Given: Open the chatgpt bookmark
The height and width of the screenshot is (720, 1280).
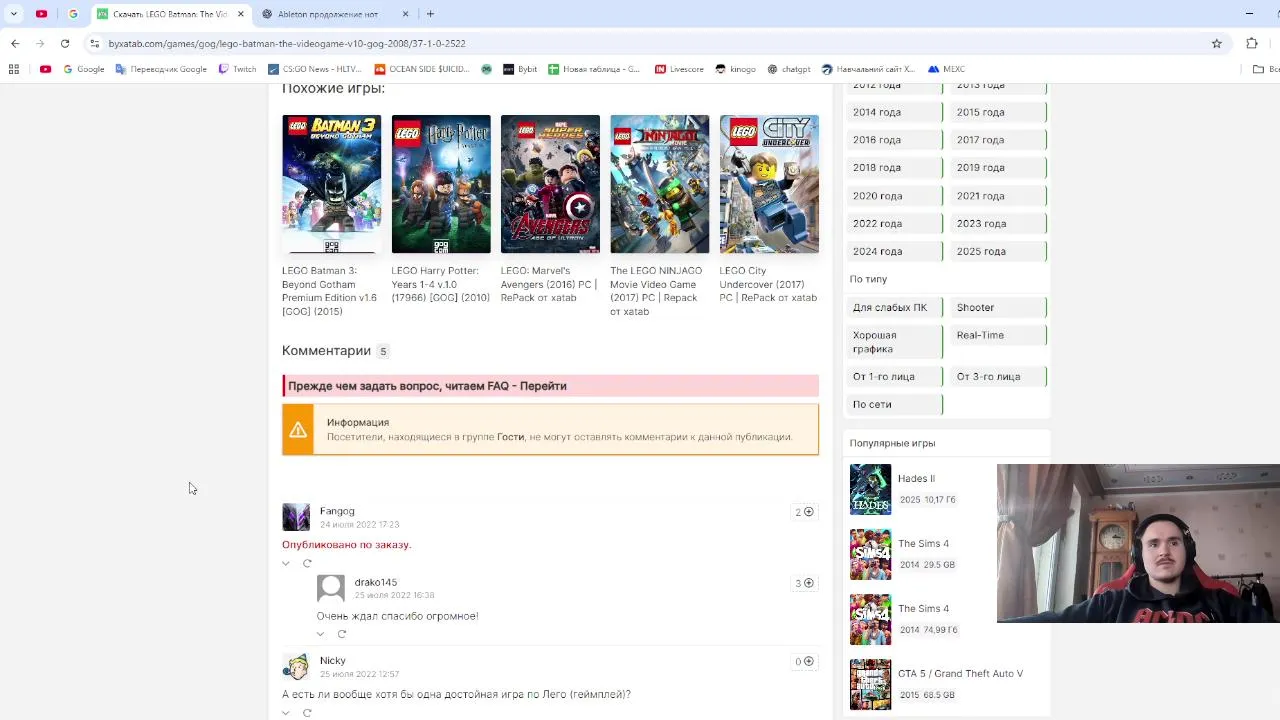Looking at the screenshot, I should (x=789, y=69).
